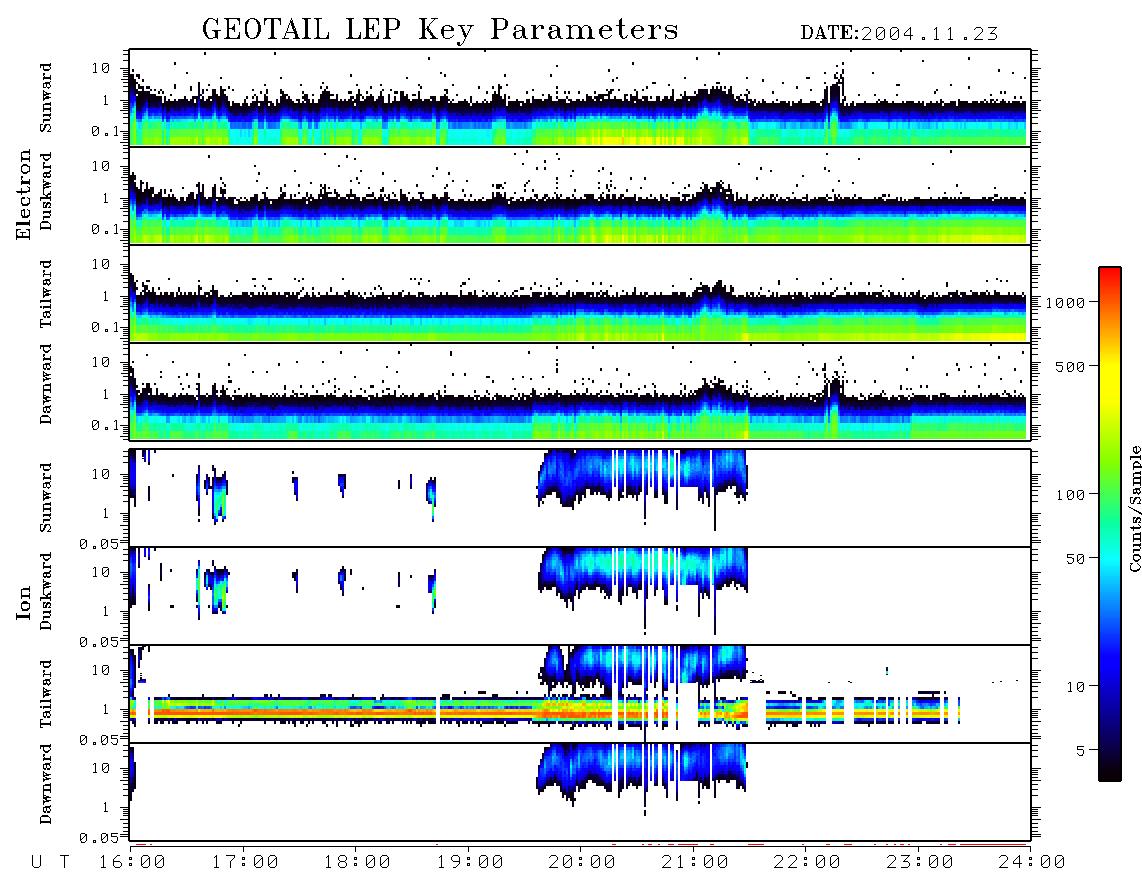
Task: Click "0.05" tick of Ion Dawnward panel
Action: click(x=98, y=838)
